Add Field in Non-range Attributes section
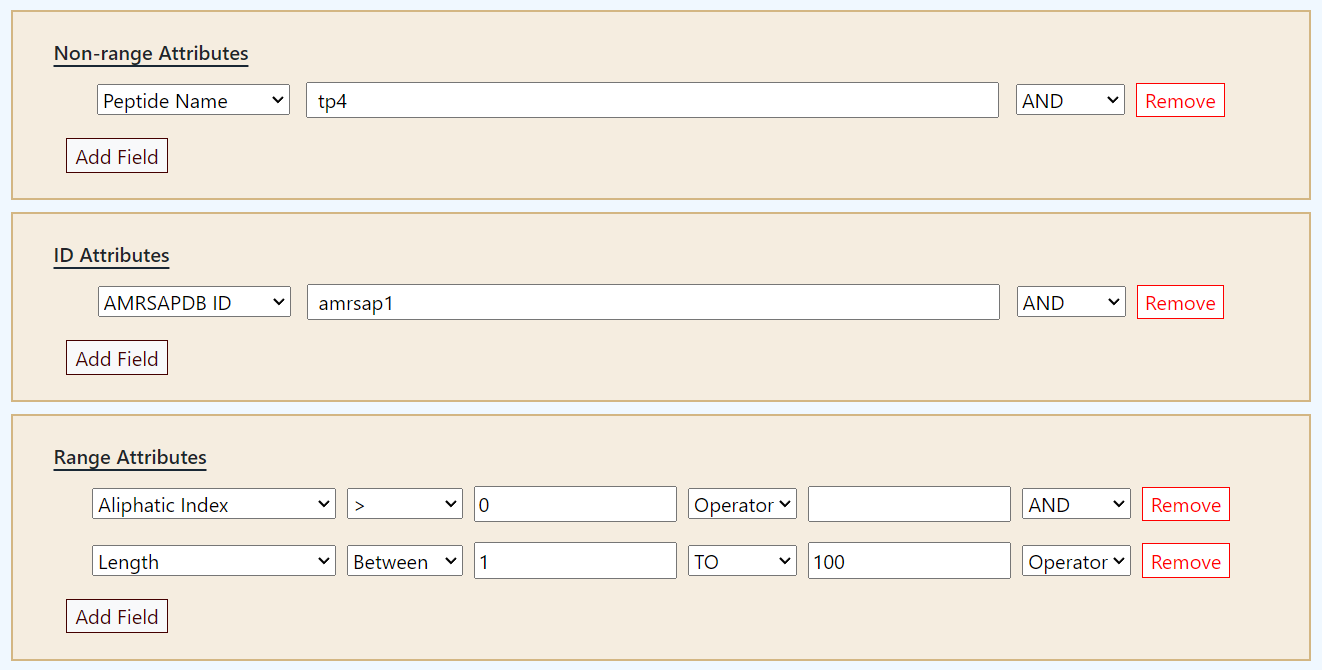 (117, 156)
